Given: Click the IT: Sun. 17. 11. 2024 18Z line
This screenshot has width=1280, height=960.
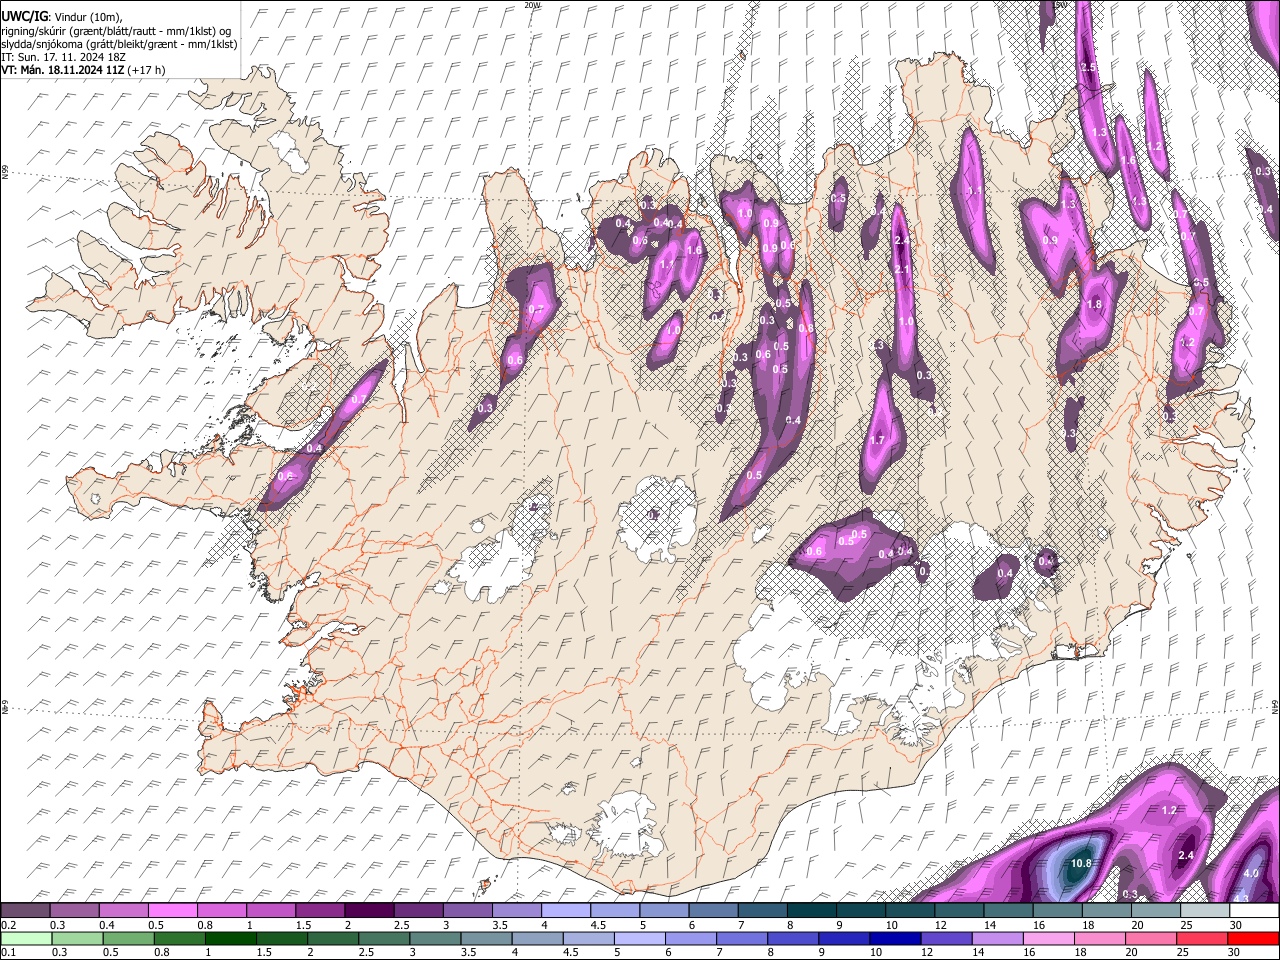Looking at the screenshot, I should [x=63, y=57].
